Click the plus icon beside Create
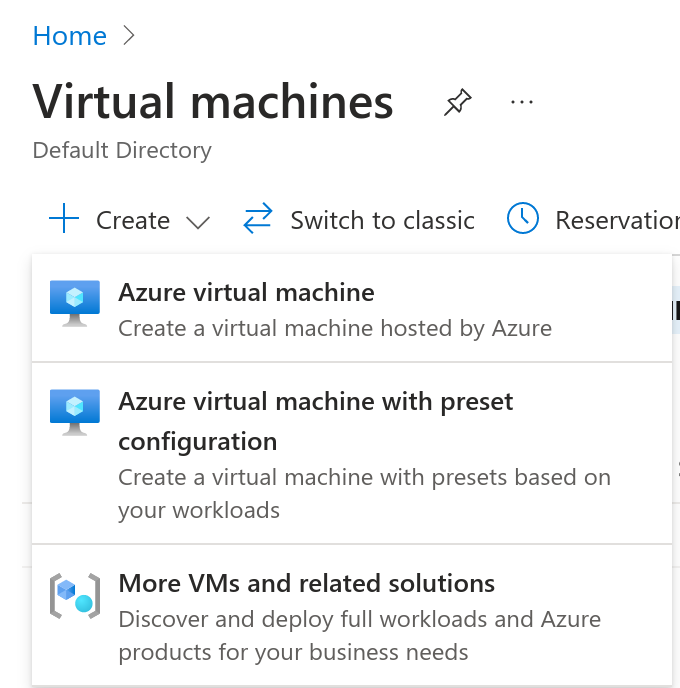 tap(64, 218)
